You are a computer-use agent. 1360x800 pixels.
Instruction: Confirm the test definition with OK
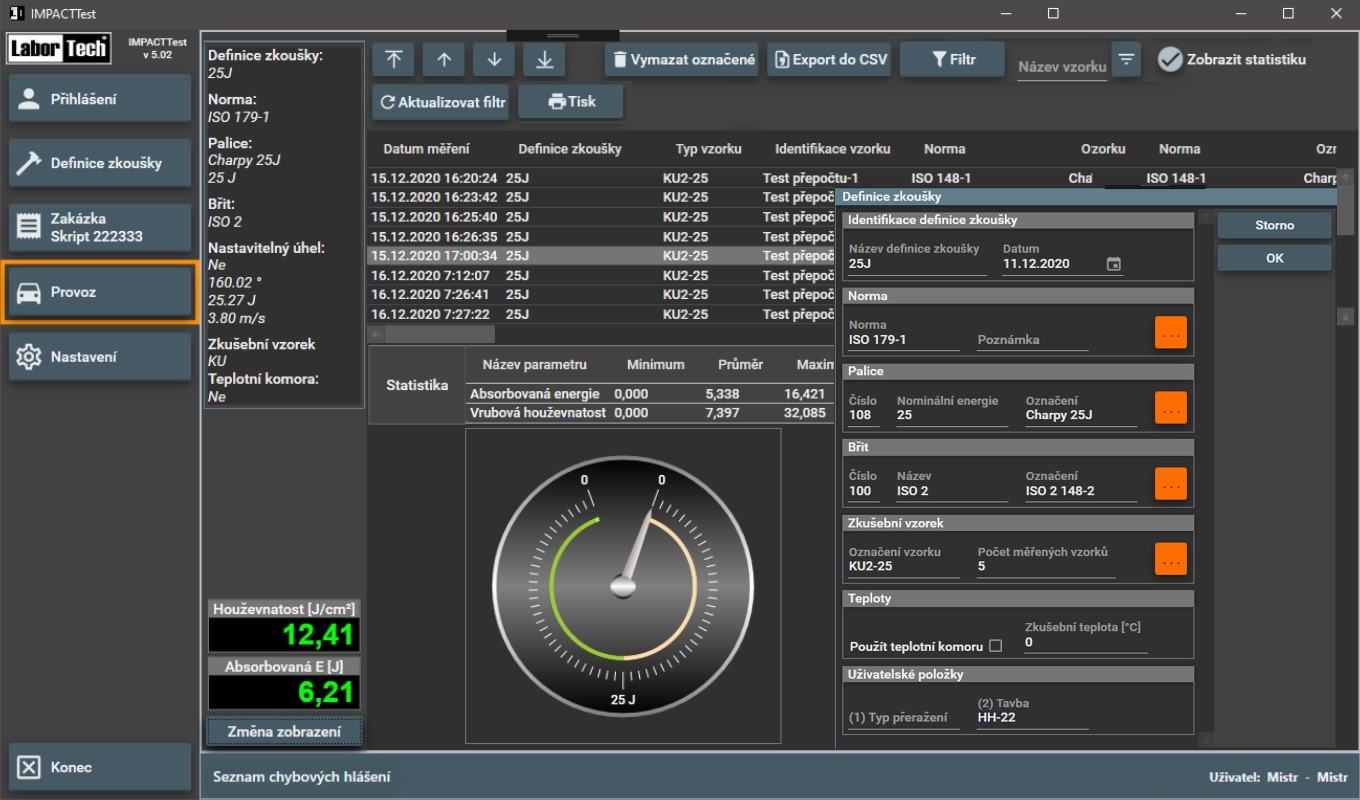point(1274,258)
